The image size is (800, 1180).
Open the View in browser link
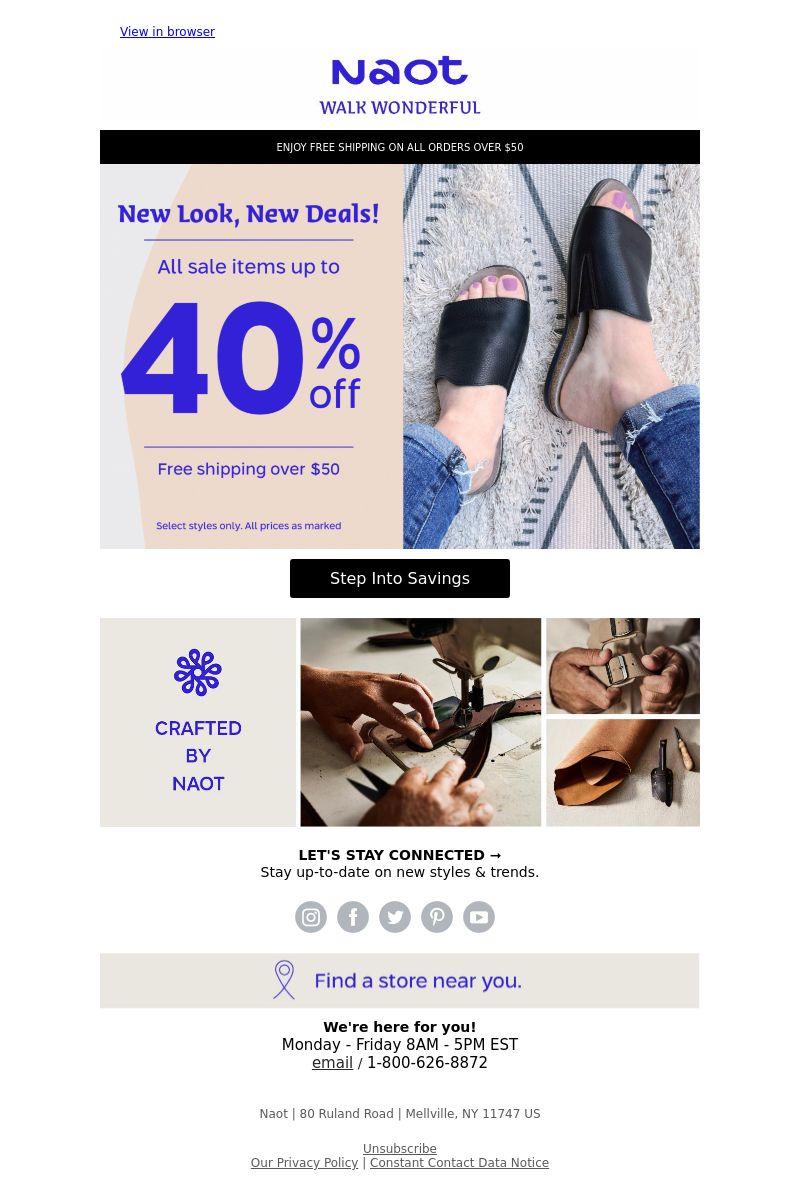point(167,32)
